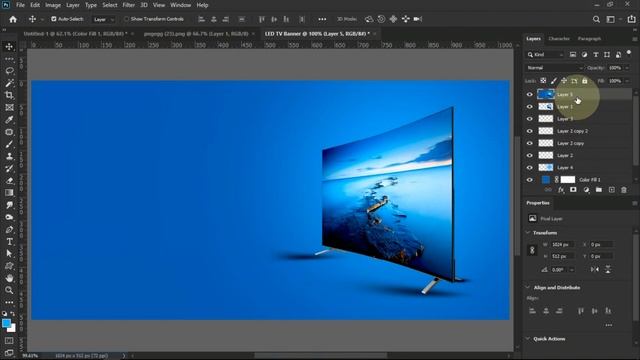
Task: Select the Move tool
Action: (9, 47)
